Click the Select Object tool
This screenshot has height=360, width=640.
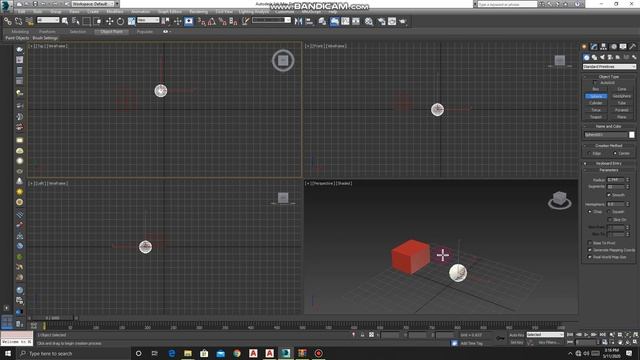pyautogui.click(x=65, y=21)
